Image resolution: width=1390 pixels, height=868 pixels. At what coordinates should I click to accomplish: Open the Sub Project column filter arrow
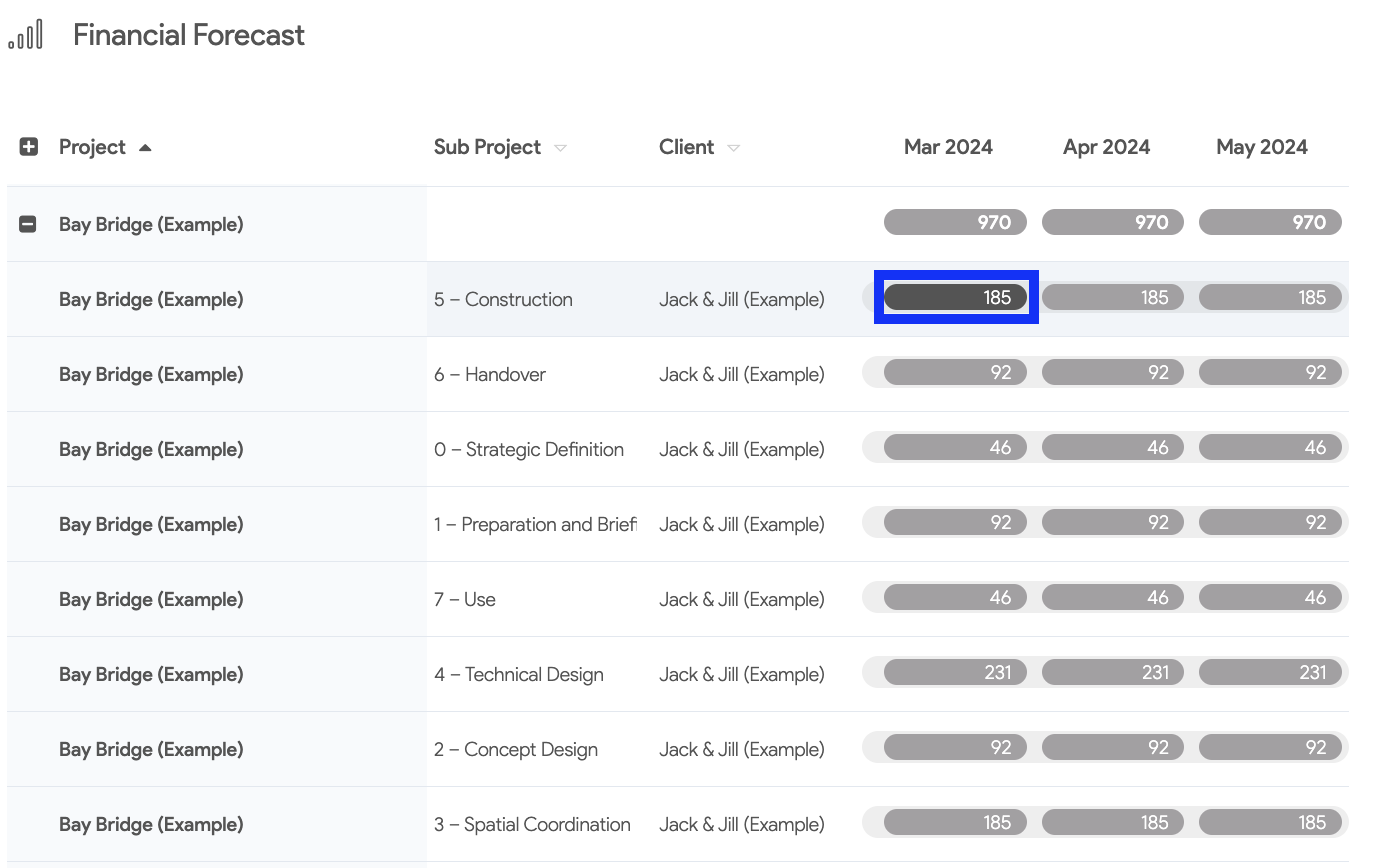click(560, 148)
